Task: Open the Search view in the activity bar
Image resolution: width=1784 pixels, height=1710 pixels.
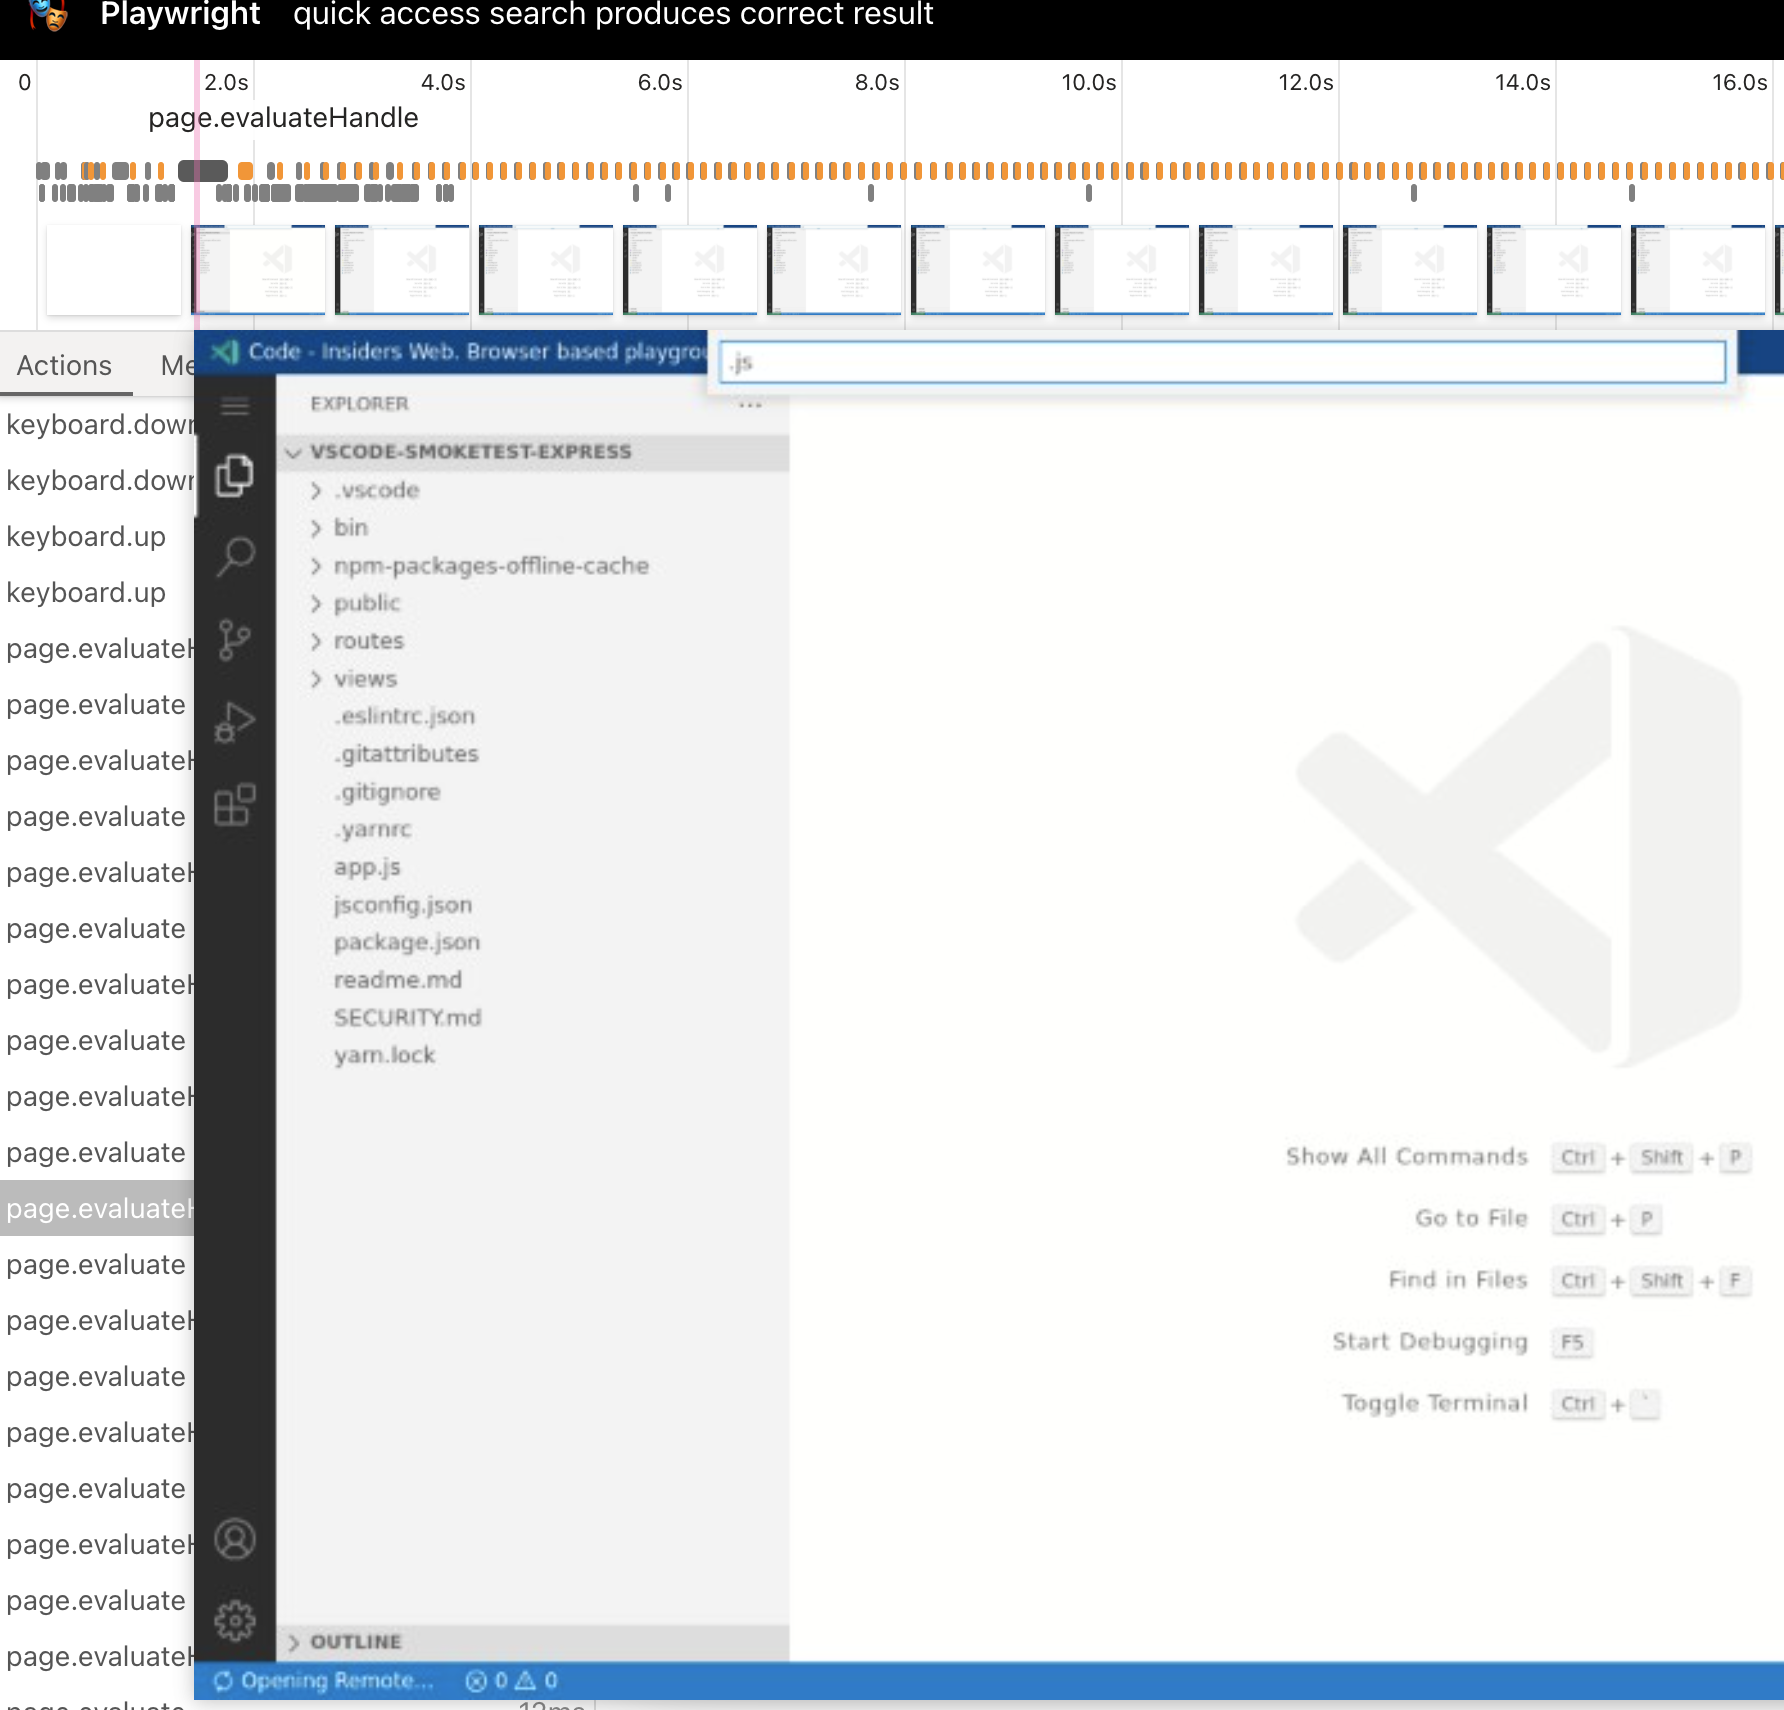Action: [x=235, y=557]
